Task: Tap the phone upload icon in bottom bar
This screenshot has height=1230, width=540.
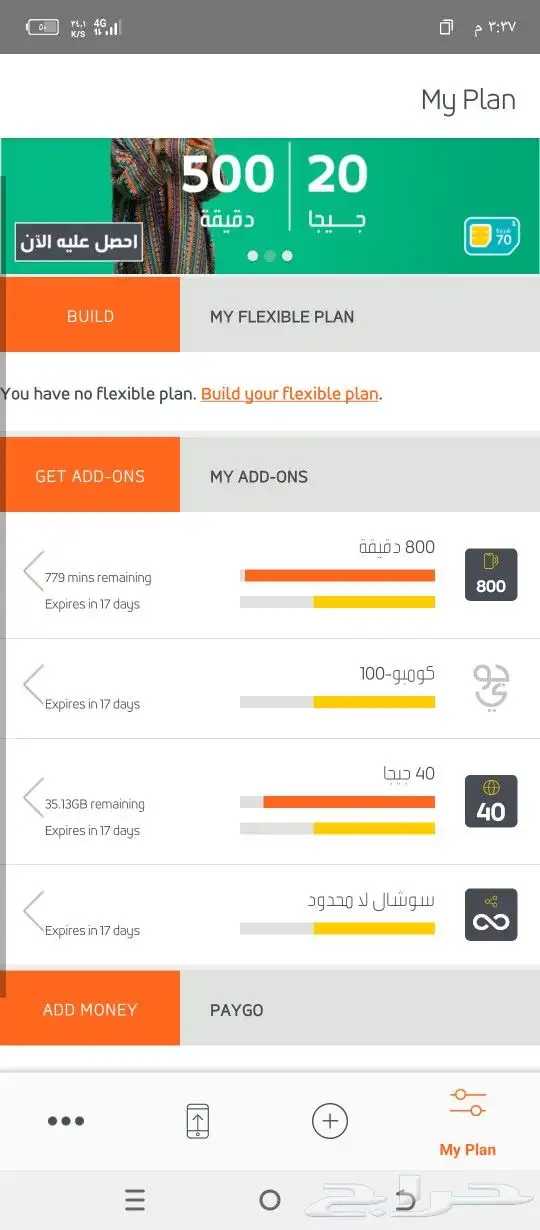Action: [x=198, y=1121]
